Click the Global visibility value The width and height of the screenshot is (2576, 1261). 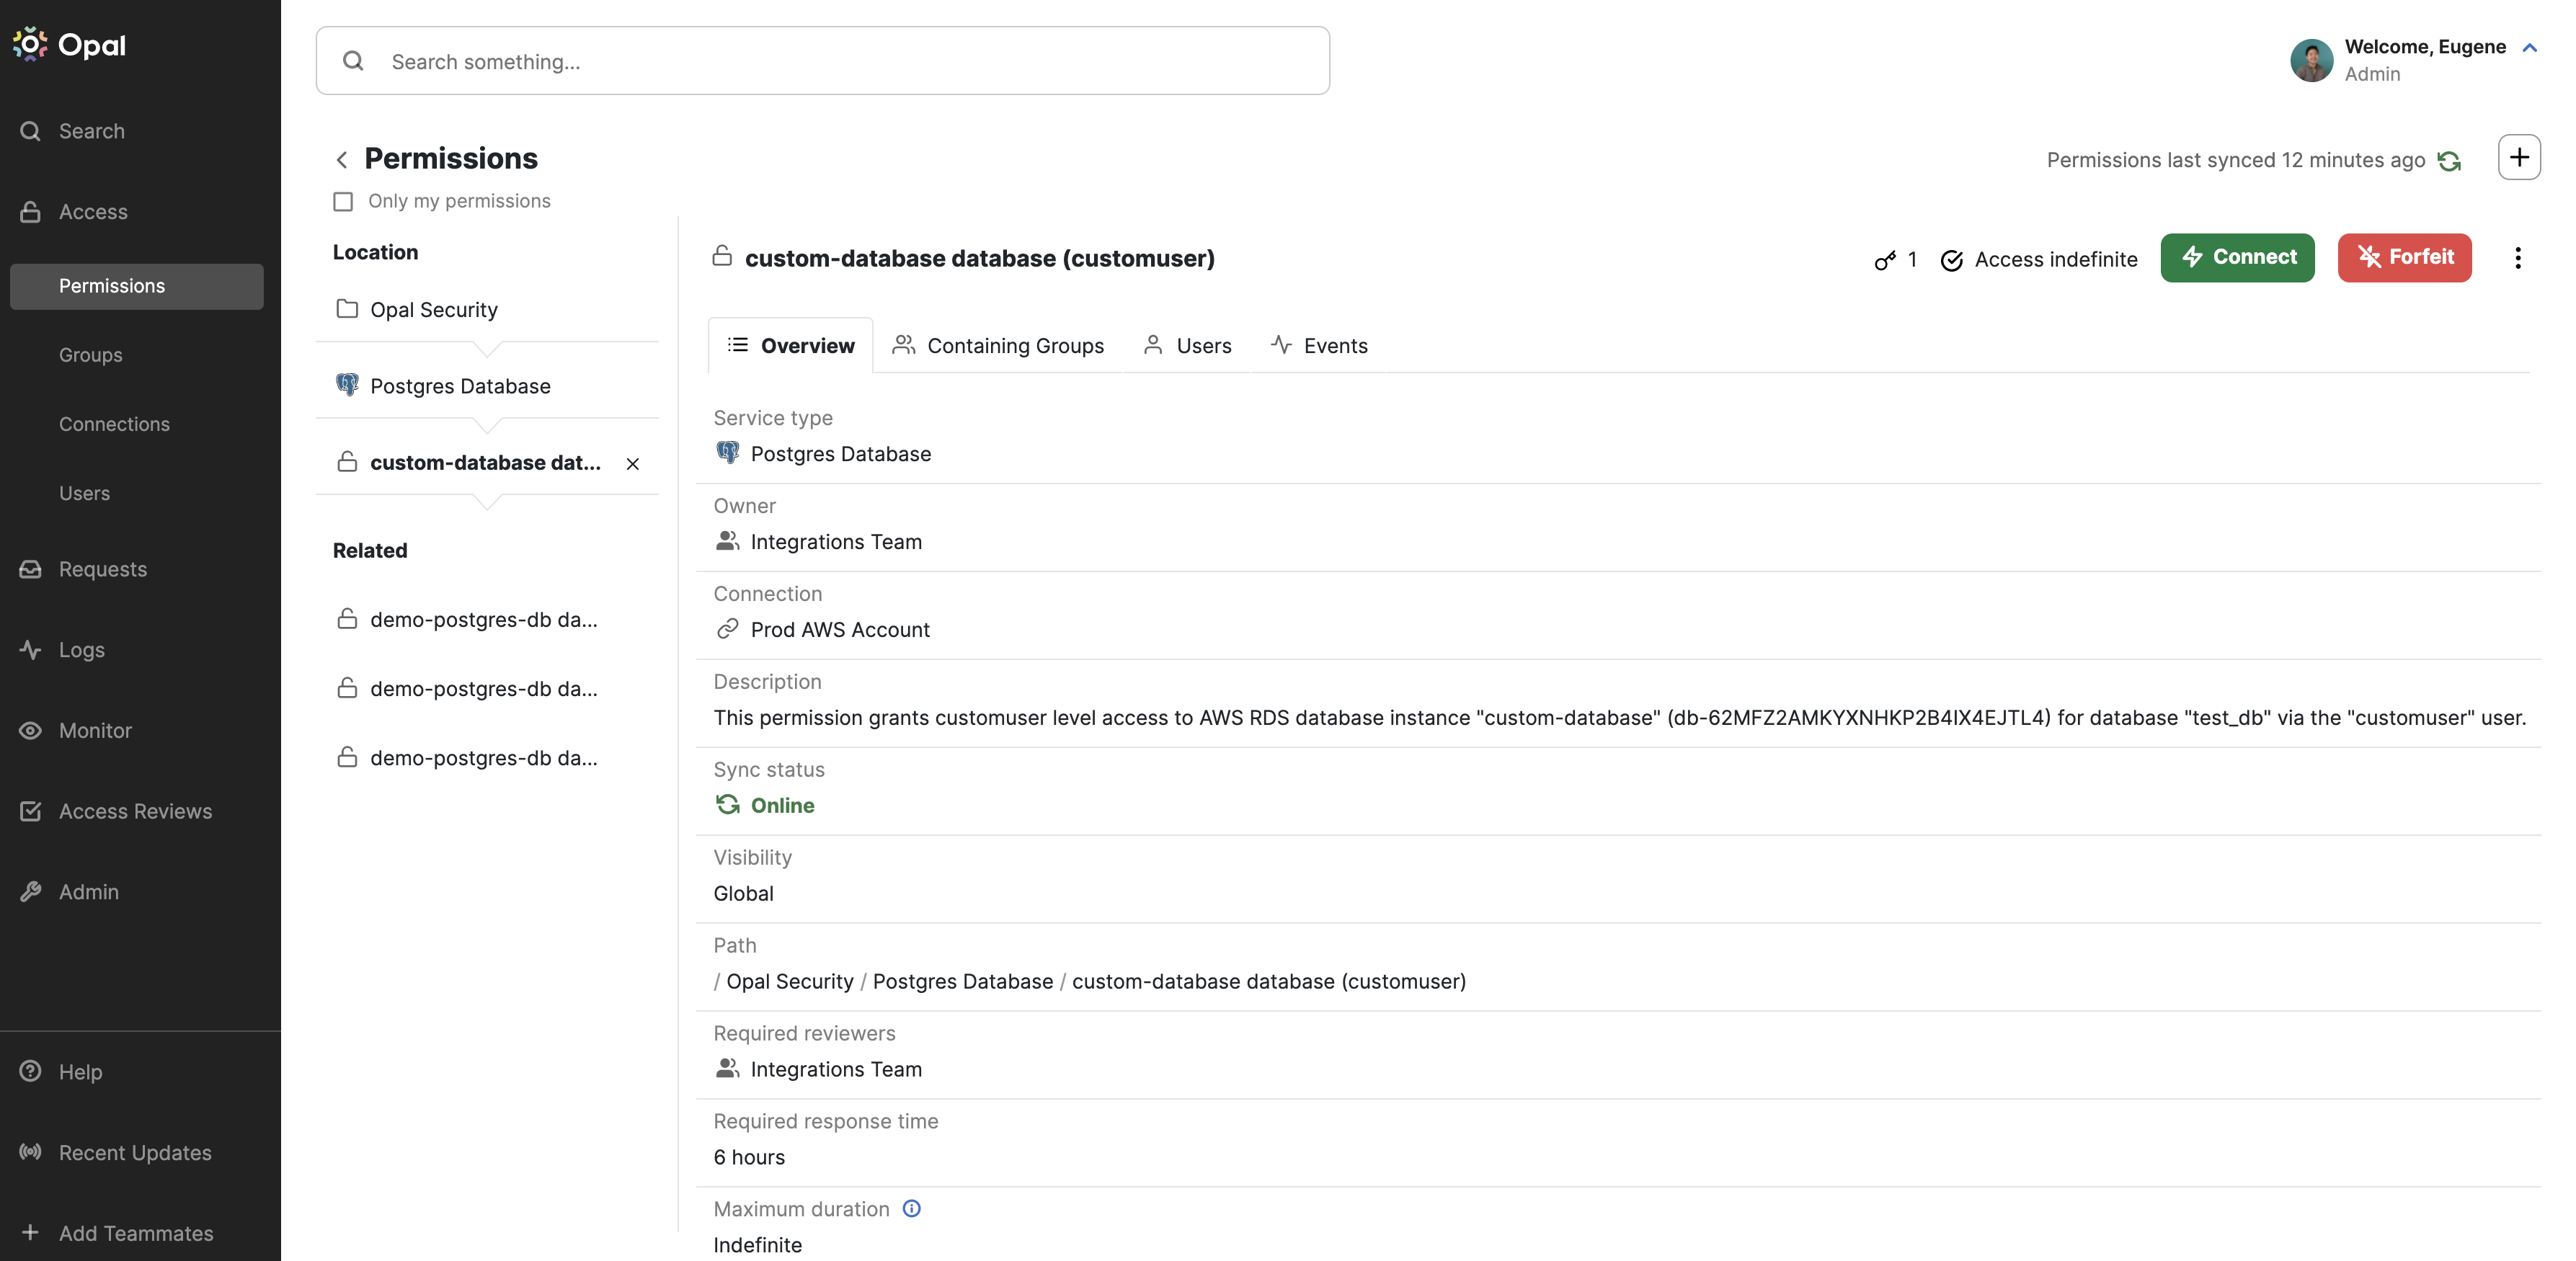(x=744, y=894)
